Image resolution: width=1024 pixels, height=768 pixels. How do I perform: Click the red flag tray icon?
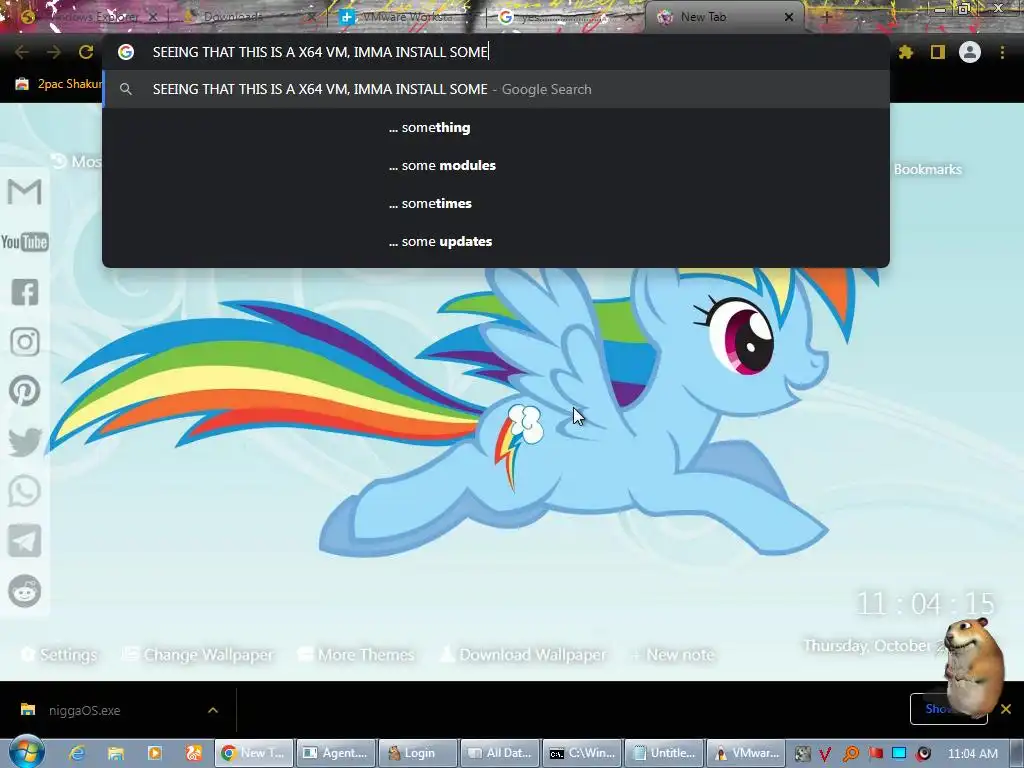[876, 754]
